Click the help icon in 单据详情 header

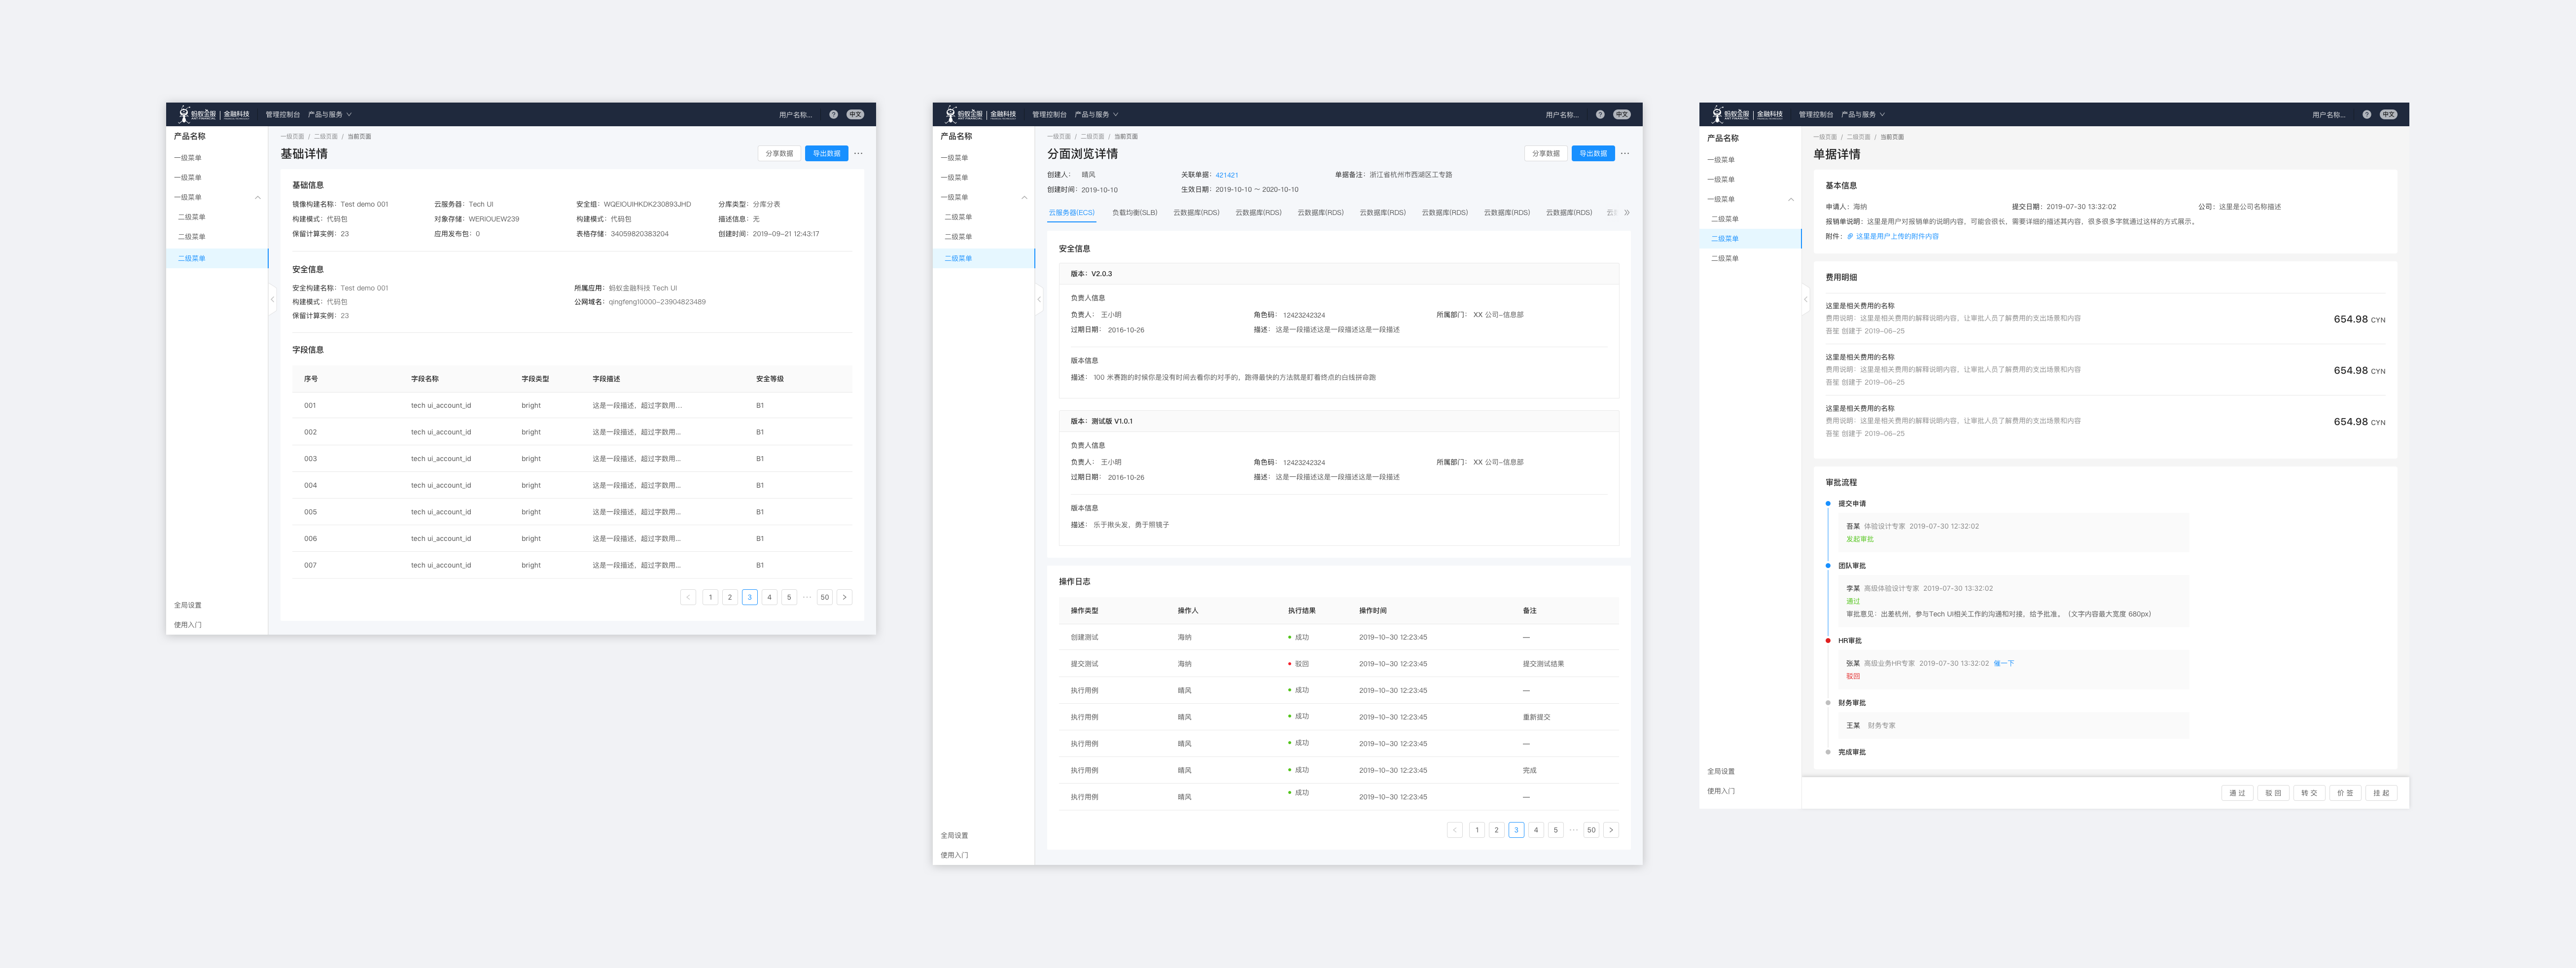2366,115
